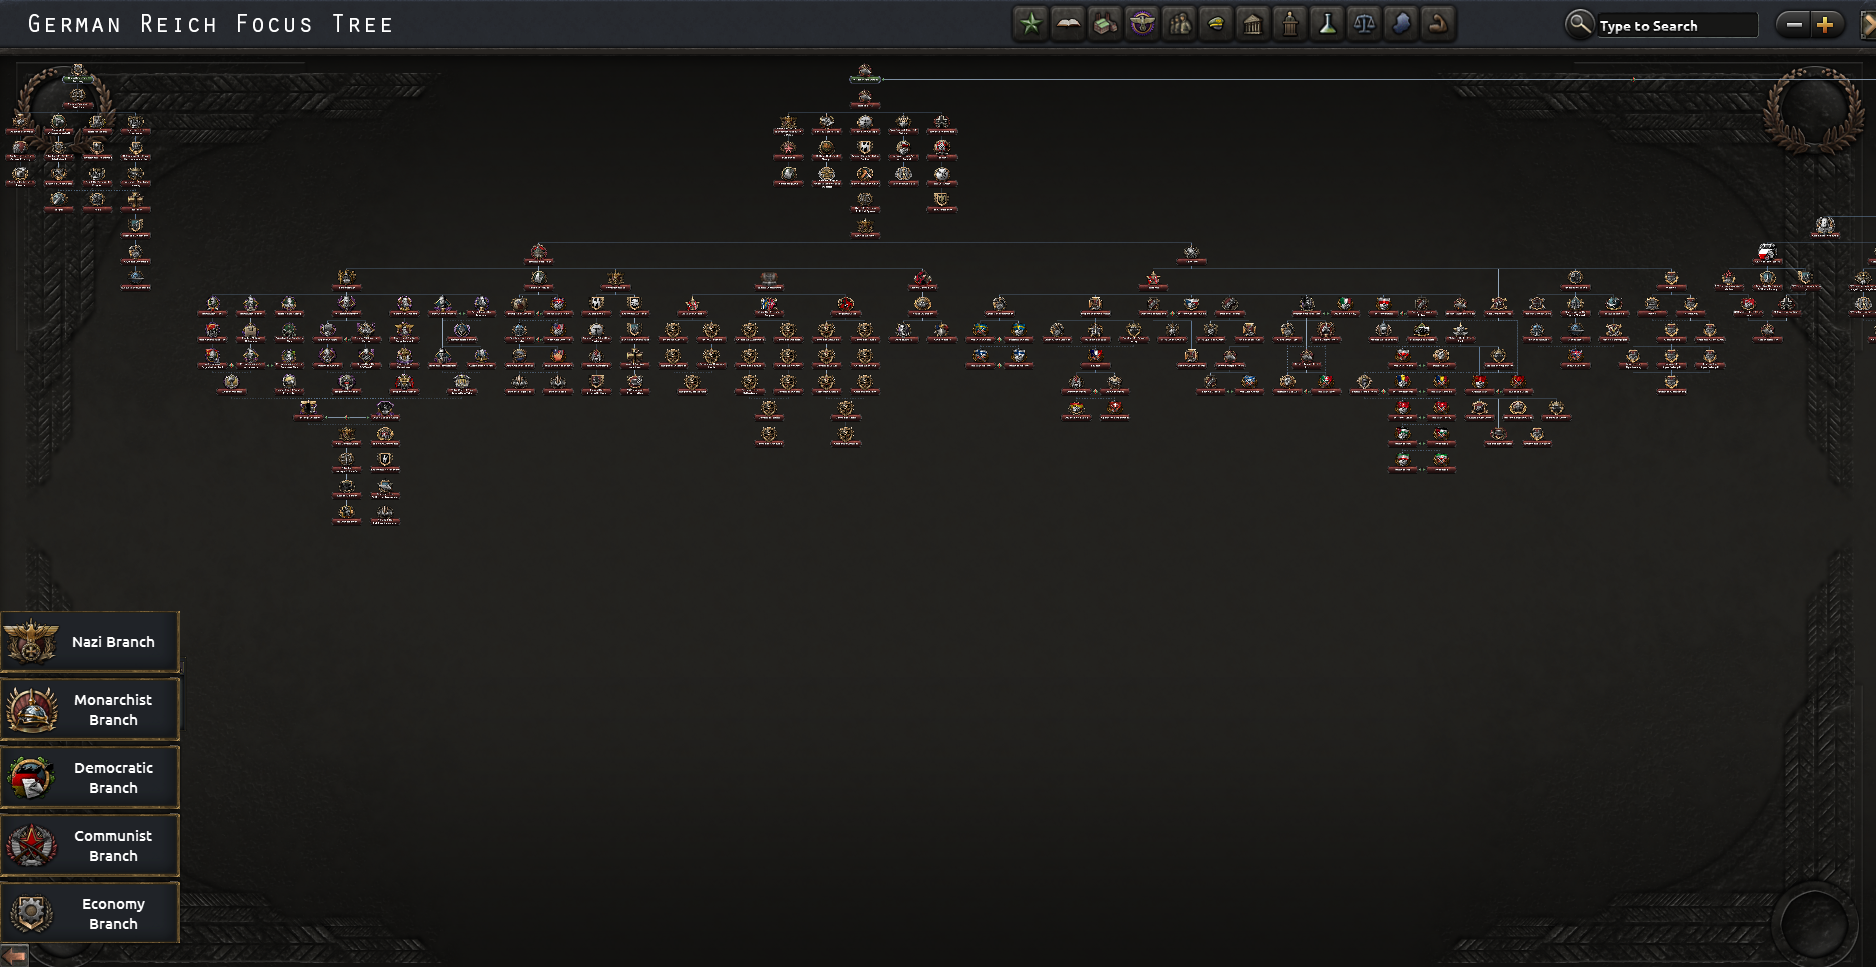Screen dimensions: 1876x967
Task: Jump to the Monarchist Branch
Action: tap(90, 710)
